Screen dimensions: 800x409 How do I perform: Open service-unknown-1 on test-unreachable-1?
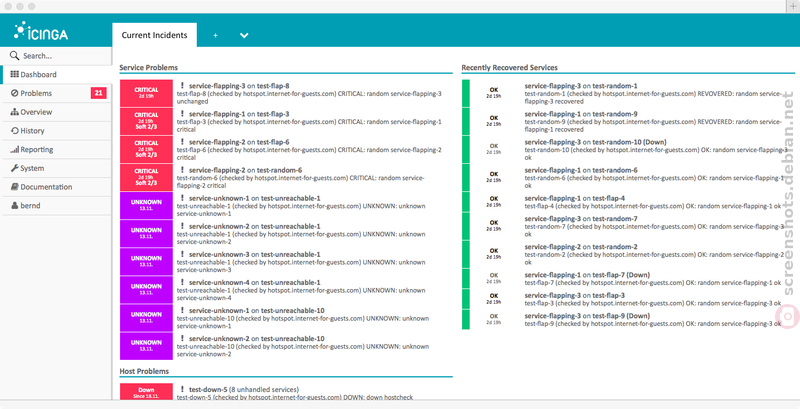click(x=255, y=198)
